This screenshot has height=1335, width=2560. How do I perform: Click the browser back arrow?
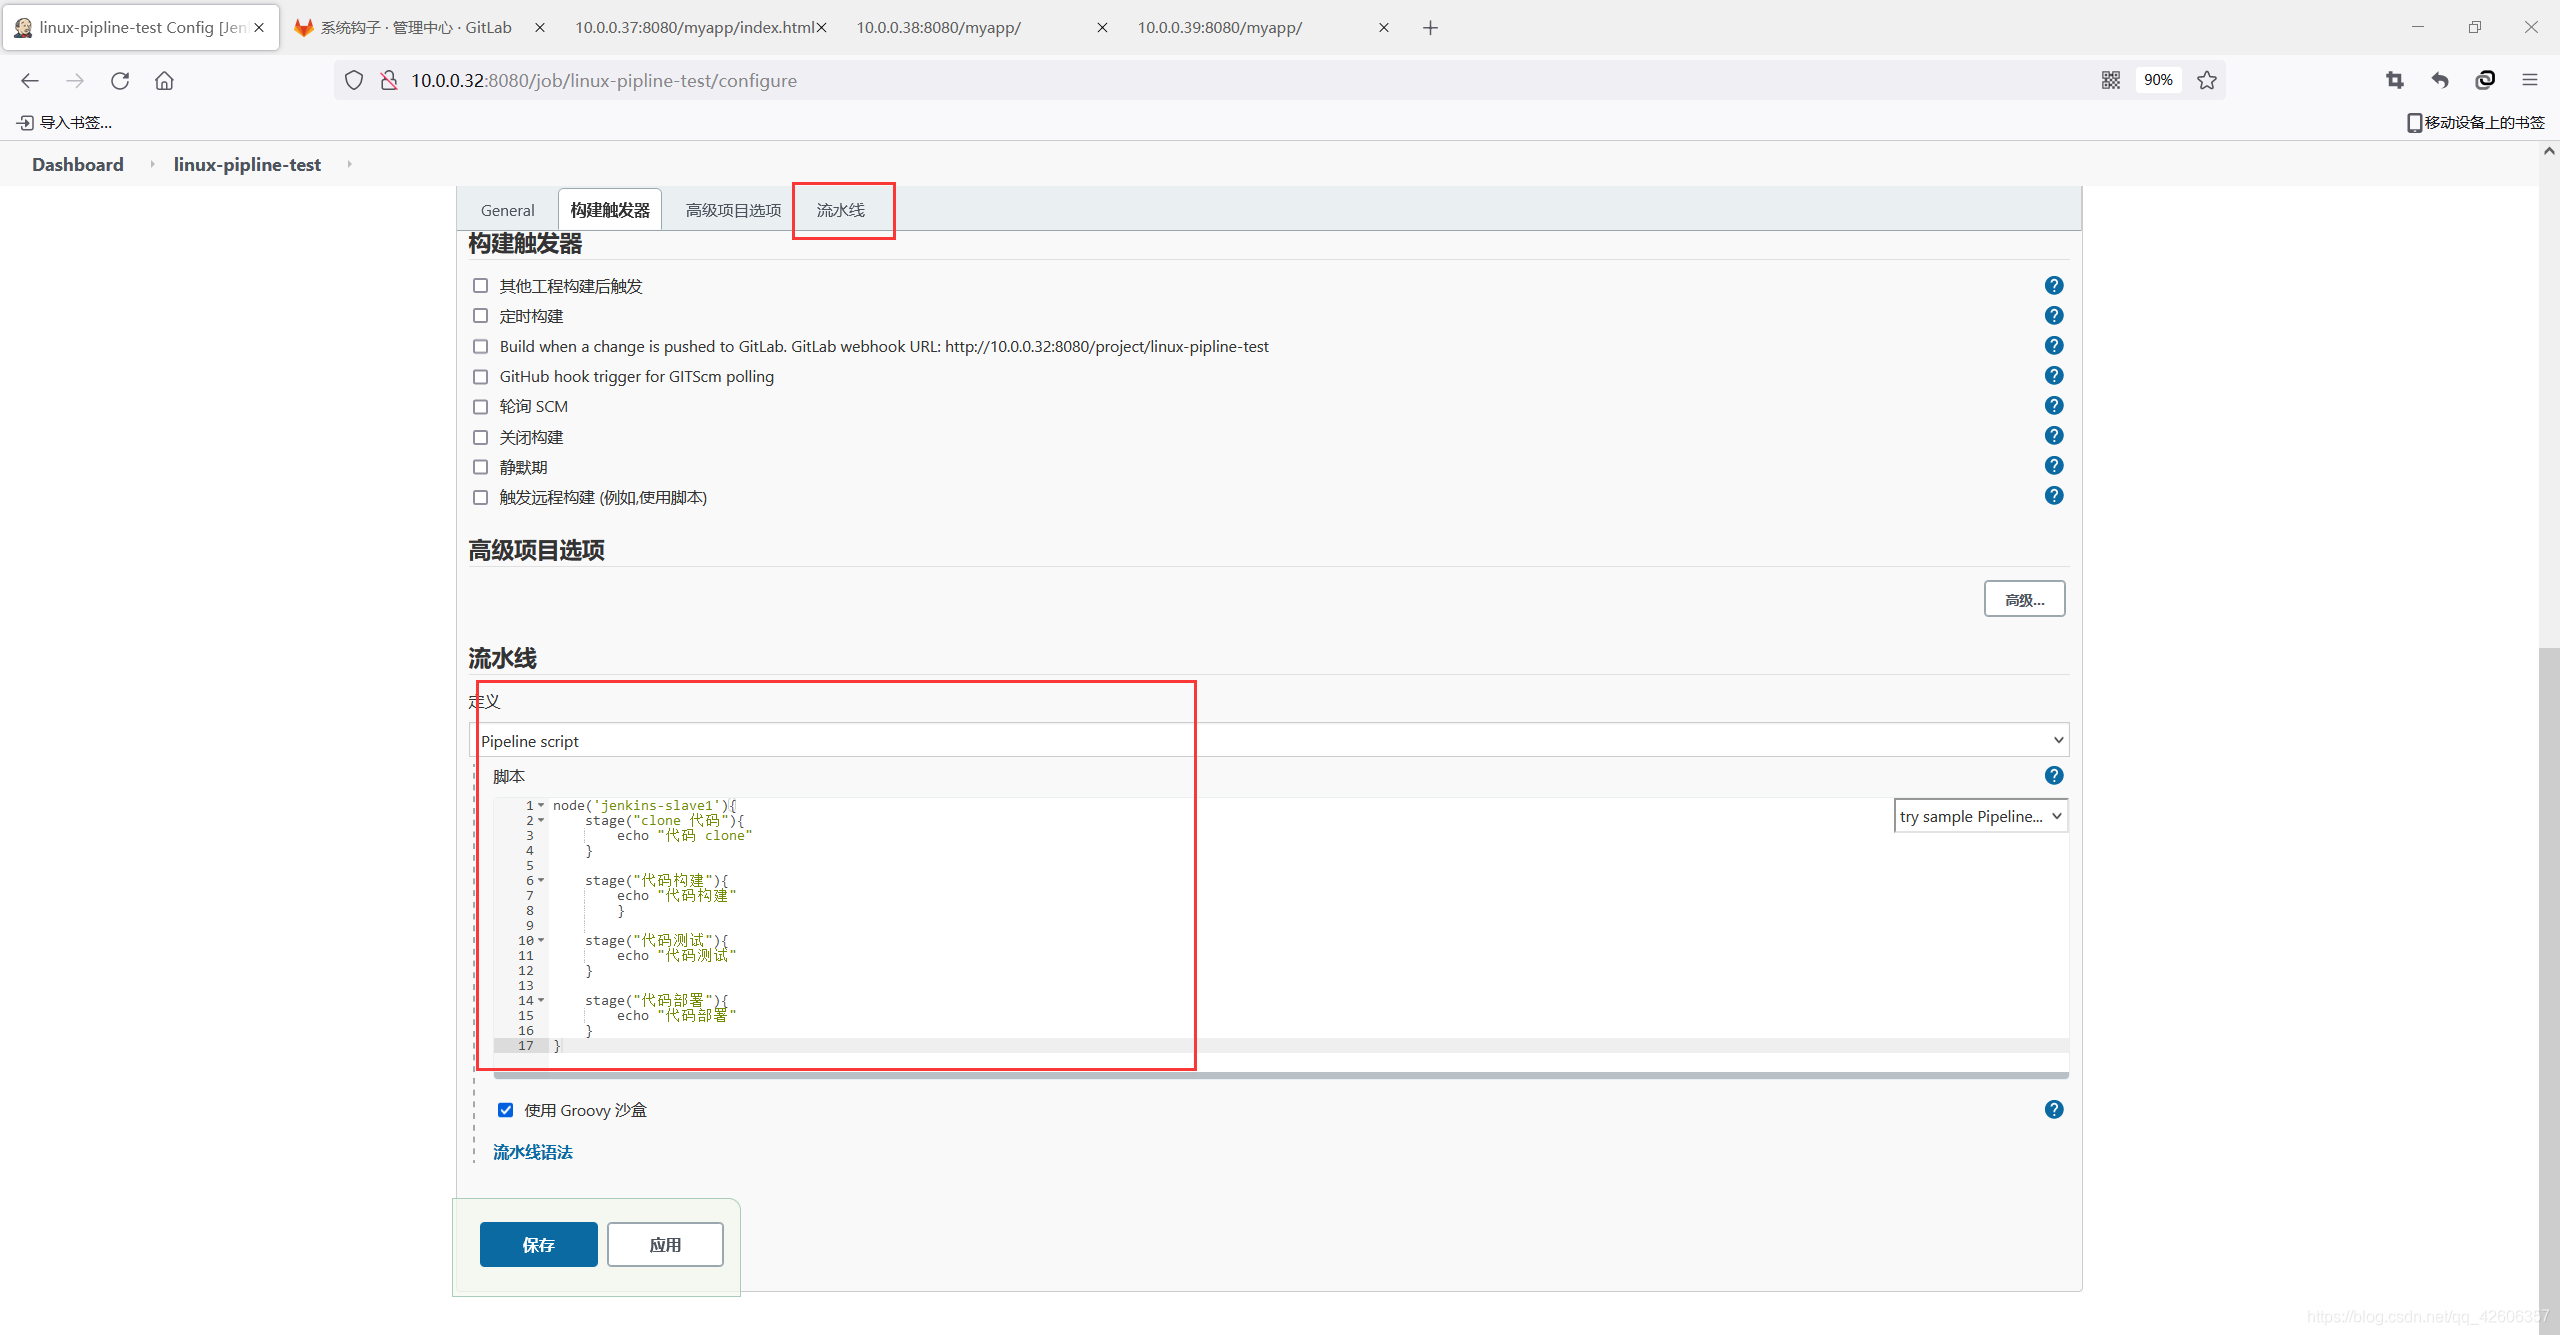coord(30,81)
